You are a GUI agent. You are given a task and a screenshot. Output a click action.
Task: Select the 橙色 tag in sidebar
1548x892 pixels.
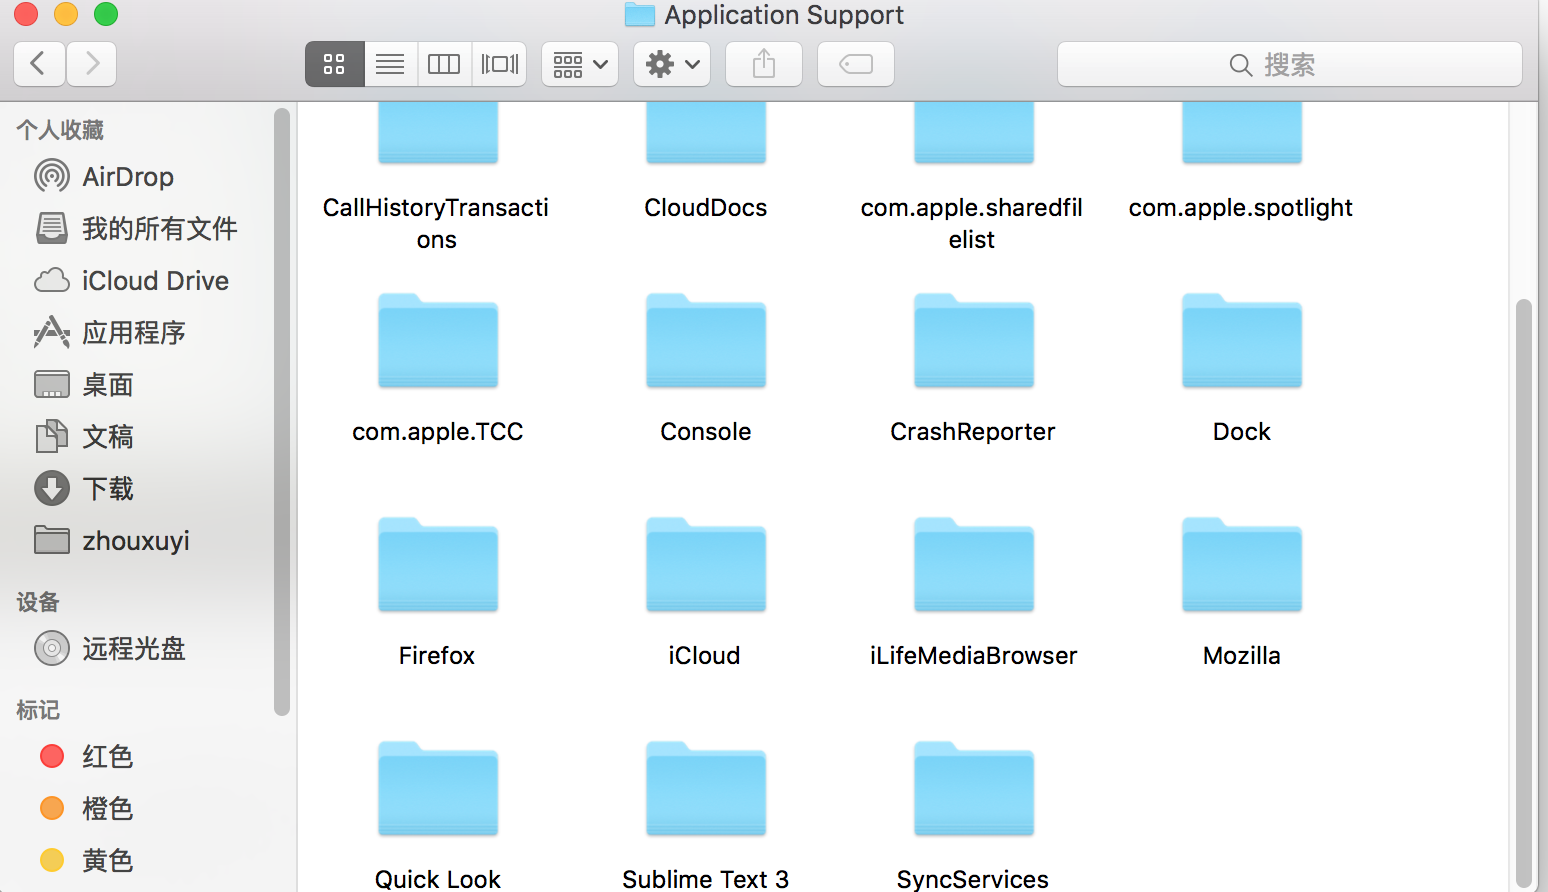pyautogui.click(x=107, y=808)
